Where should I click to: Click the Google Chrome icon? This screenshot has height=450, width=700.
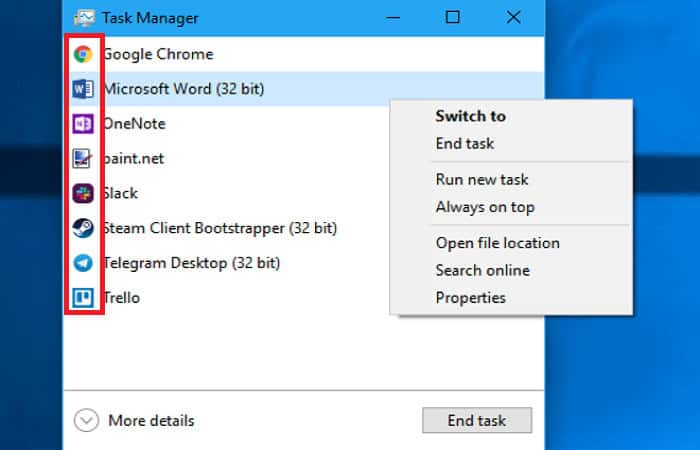pyautogui.click(x=83, y=54)
